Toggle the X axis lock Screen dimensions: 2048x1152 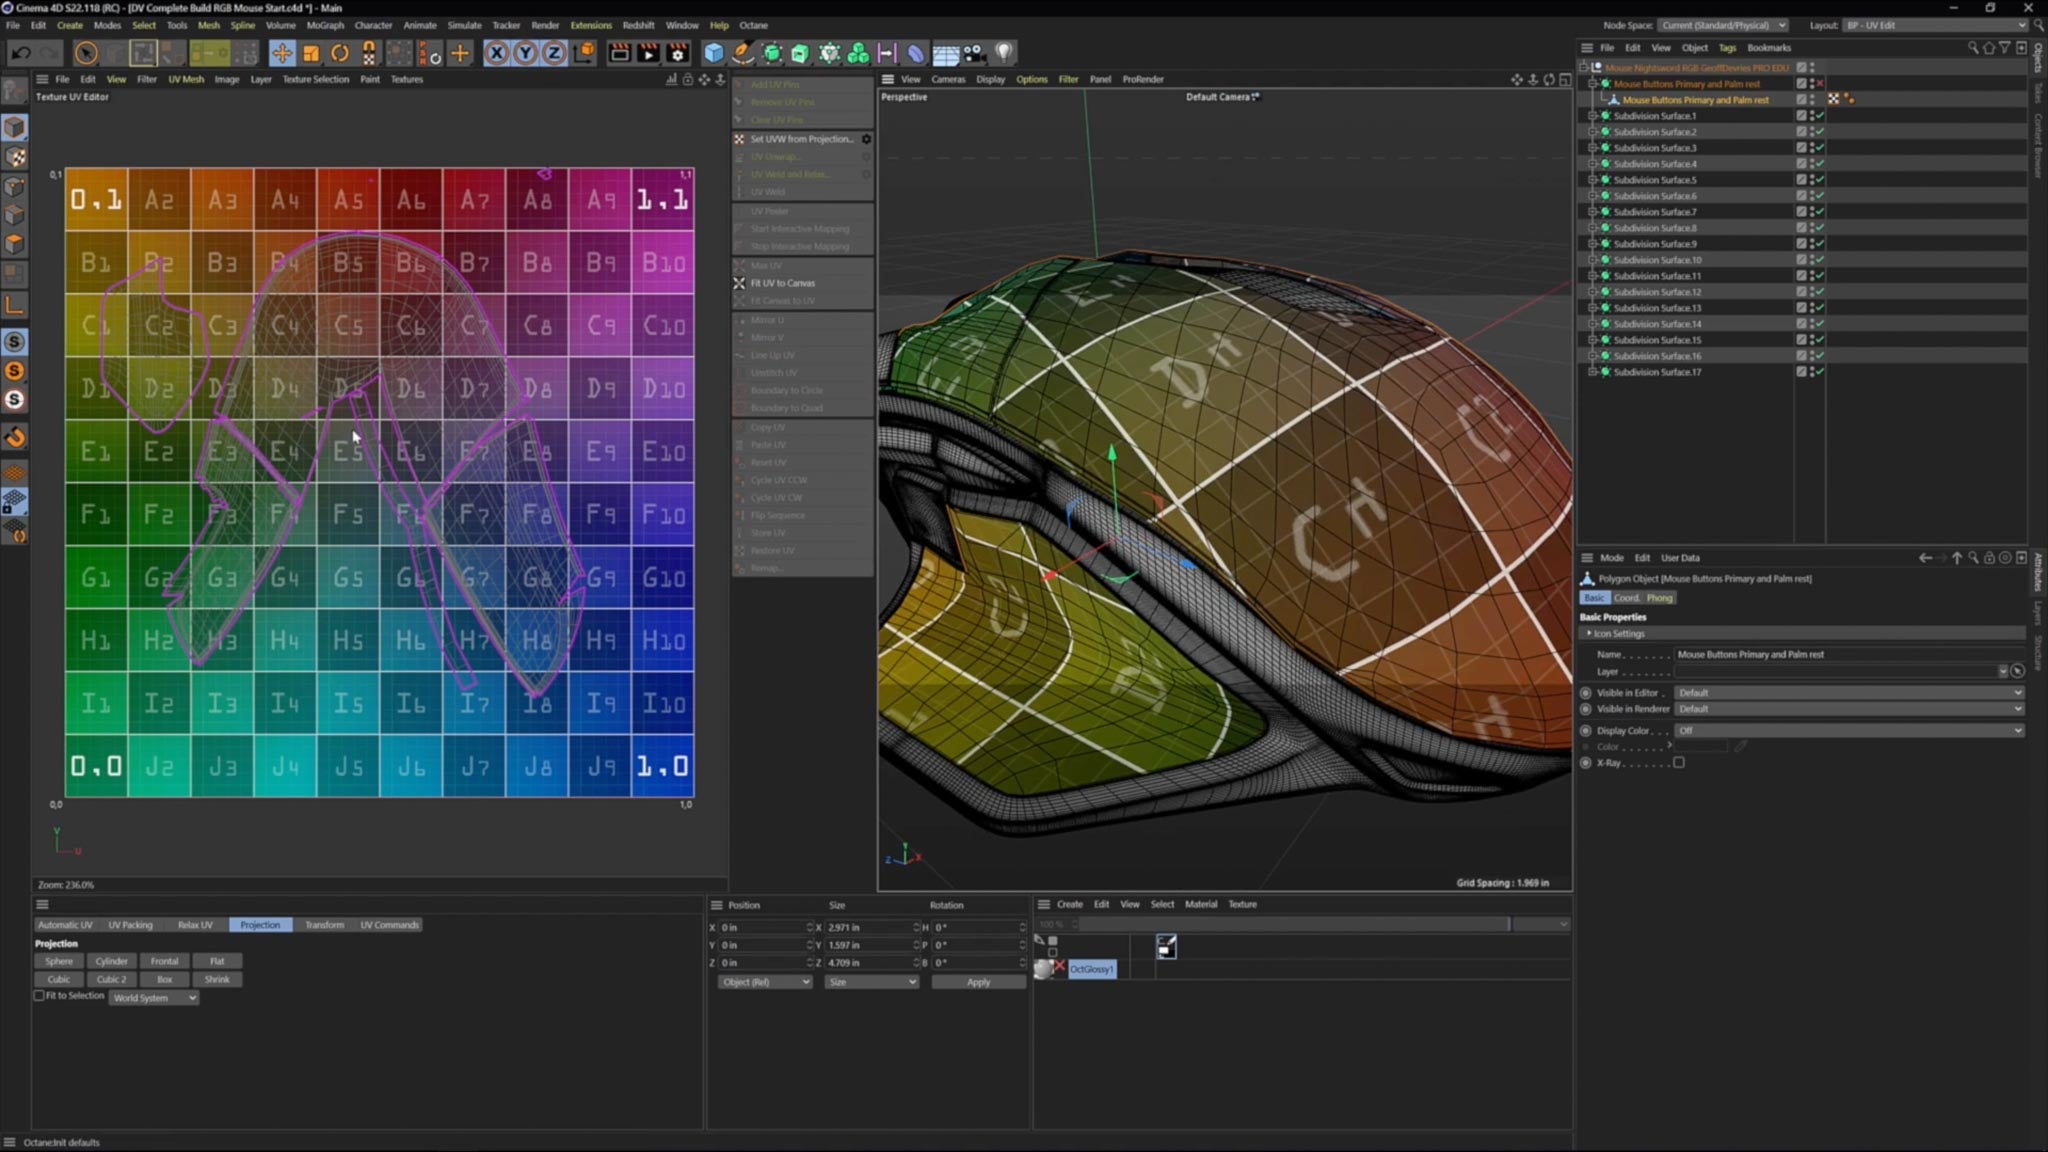pos(497,53)
